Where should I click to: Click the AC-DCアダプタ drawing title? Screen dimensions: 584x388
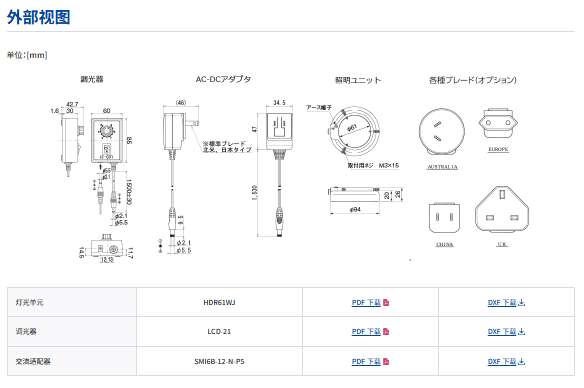coord(223,79)
